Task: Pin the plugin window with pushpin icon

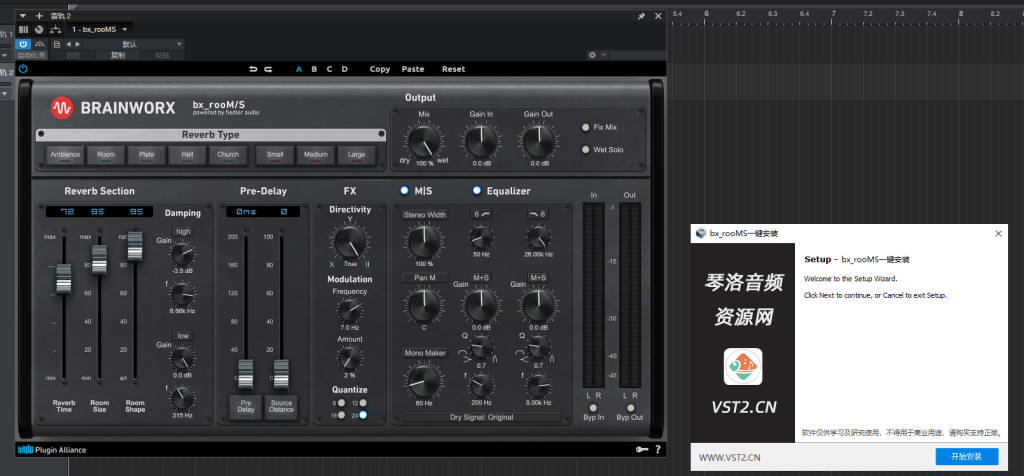Action: point(641,16)
